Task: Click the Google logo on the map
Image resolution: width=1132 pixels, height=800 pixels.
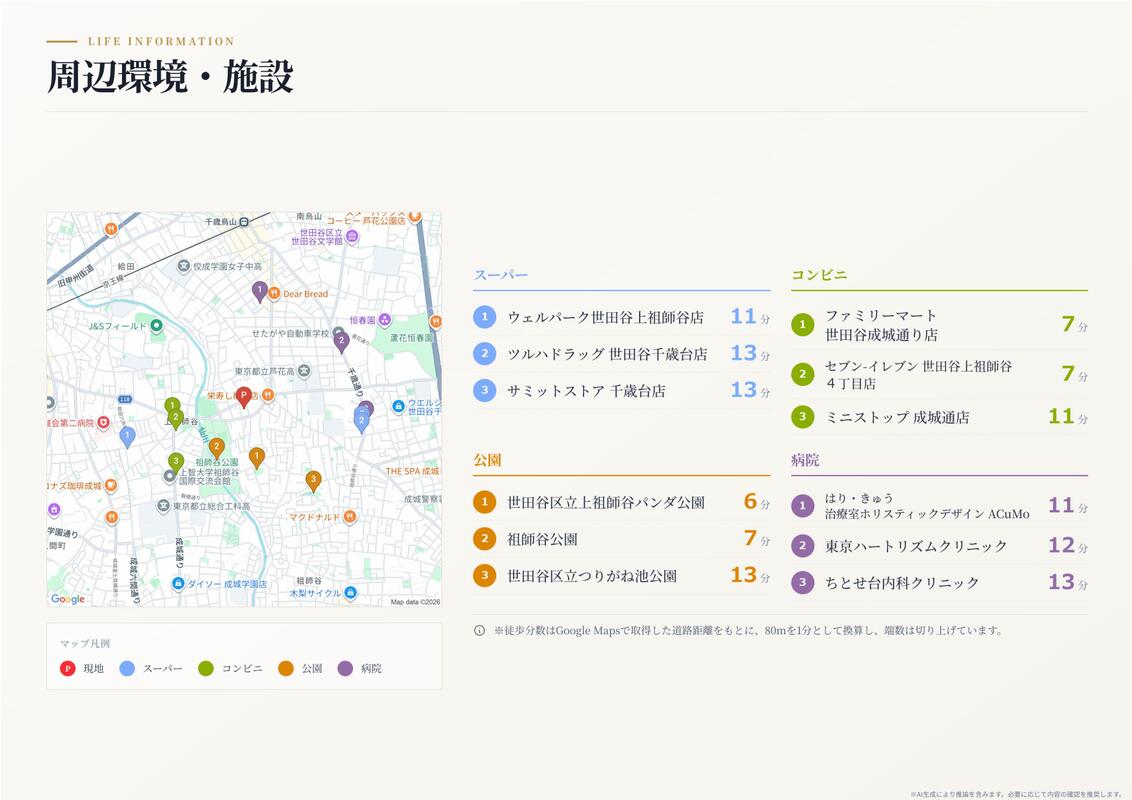Action: click(x=68, y=599)
